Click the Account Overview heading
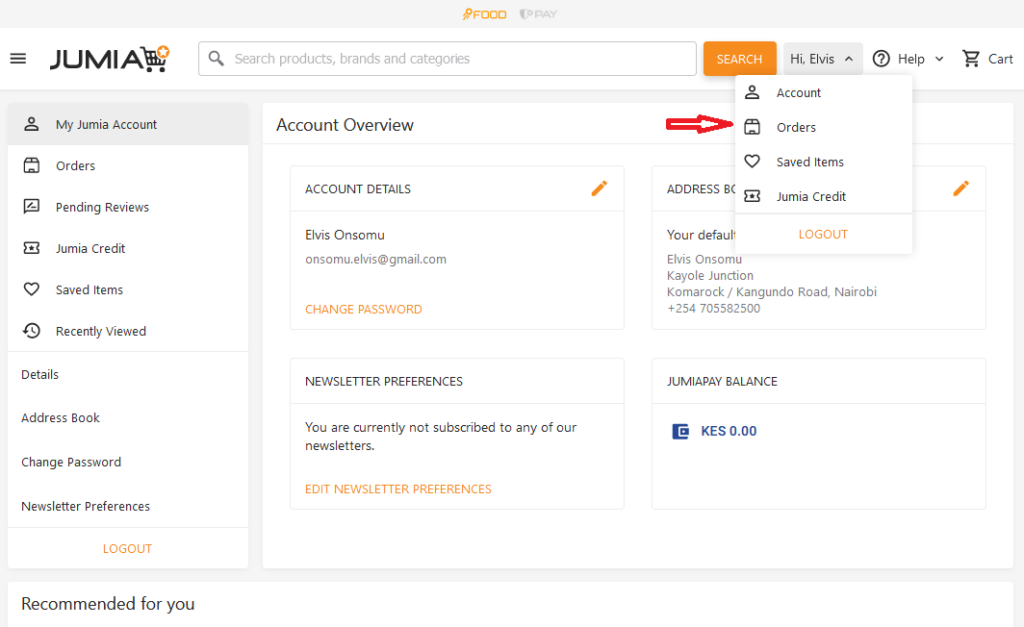Screen dimensions: 1024x627 [345, 125]
